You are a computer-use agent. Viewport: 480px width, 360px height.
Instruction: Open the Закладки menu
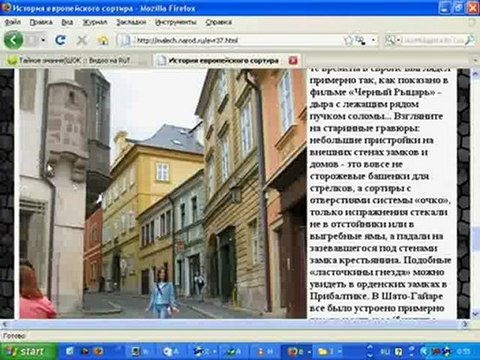click(x=131, y=22)
